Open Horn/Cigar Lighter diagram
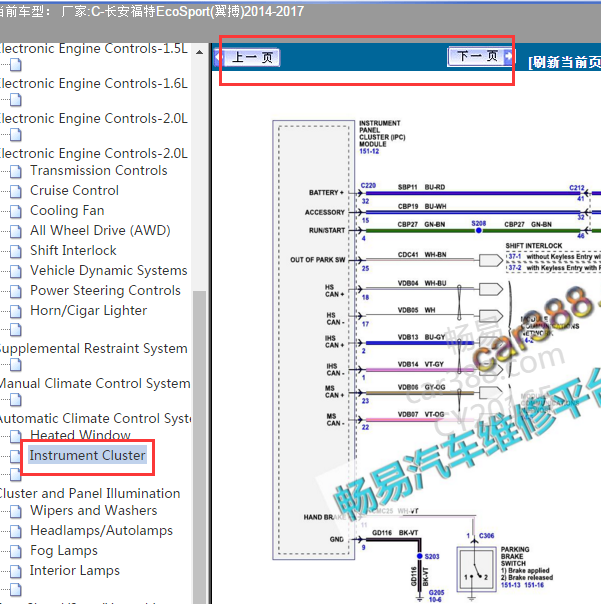This screenshot has width=601, height=604. (89, 310)
